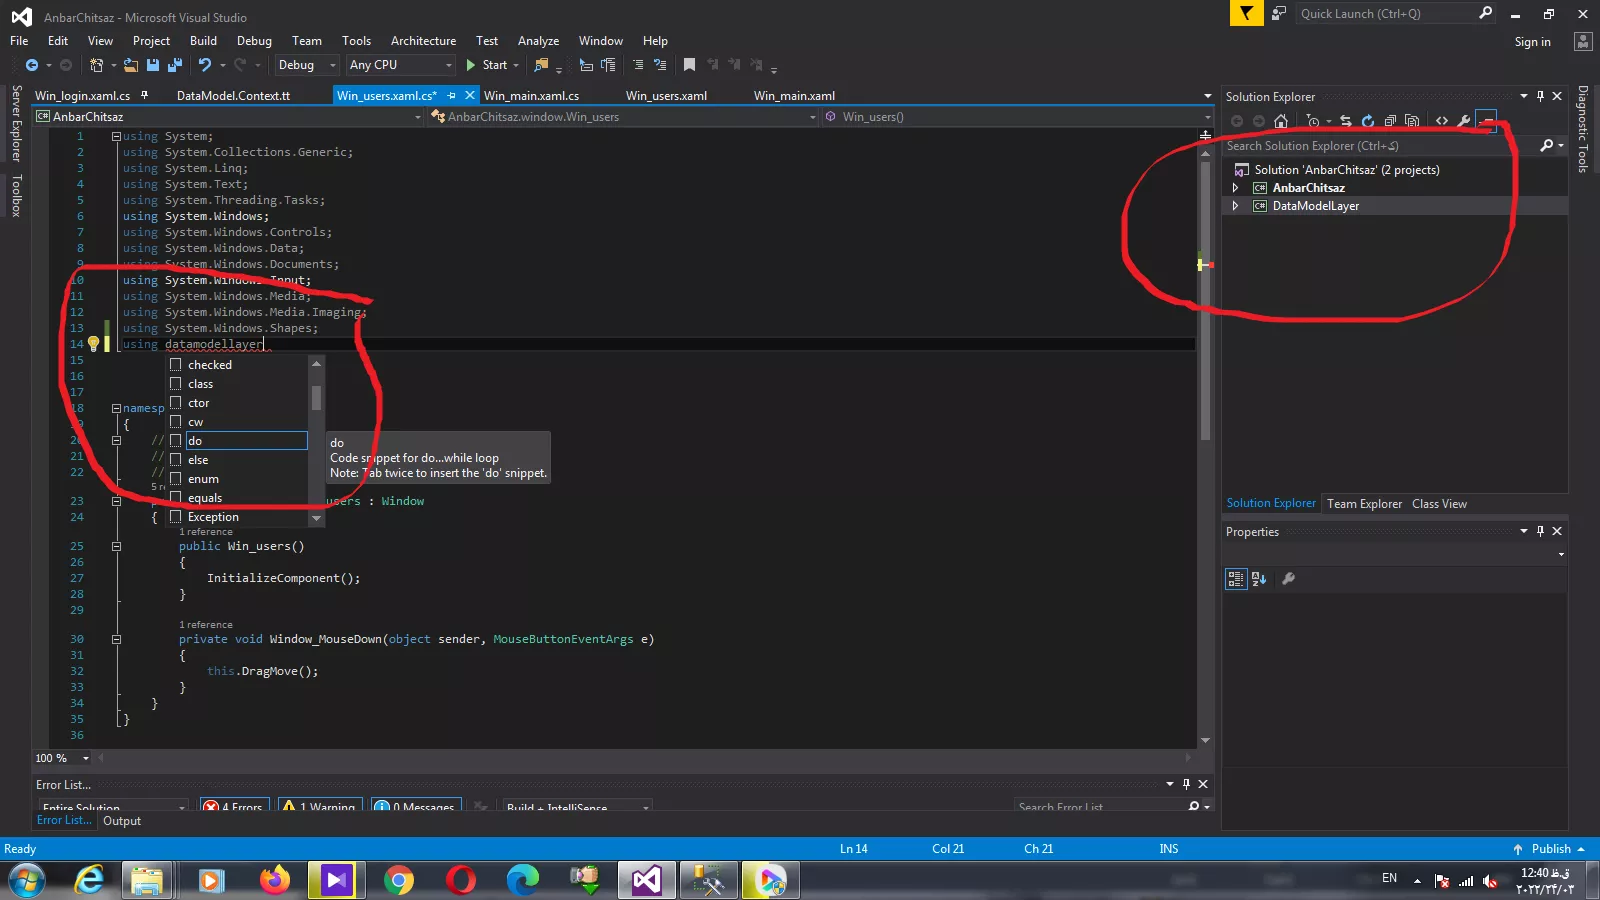The image size is (1600, 900).
Task: Click the Open File toolbar icon
Action: [131, 65]
